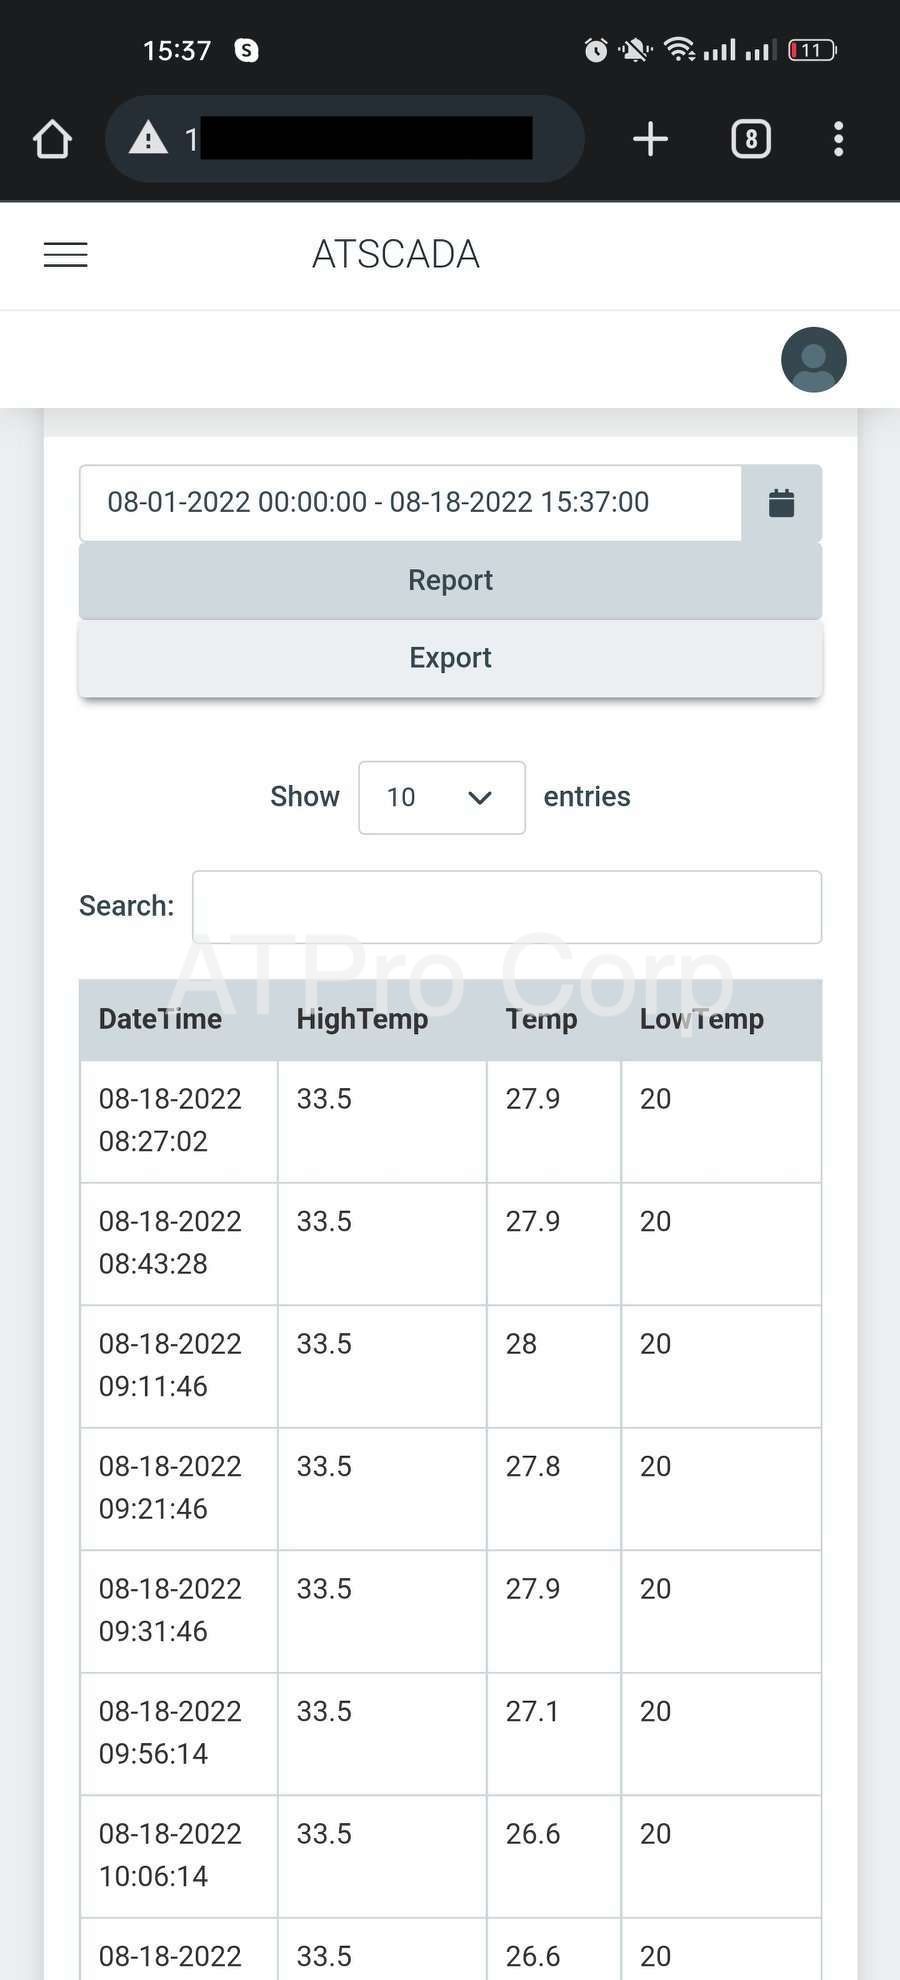Tap the user profile avatar

pyautogui.click(x=813, y=359)
